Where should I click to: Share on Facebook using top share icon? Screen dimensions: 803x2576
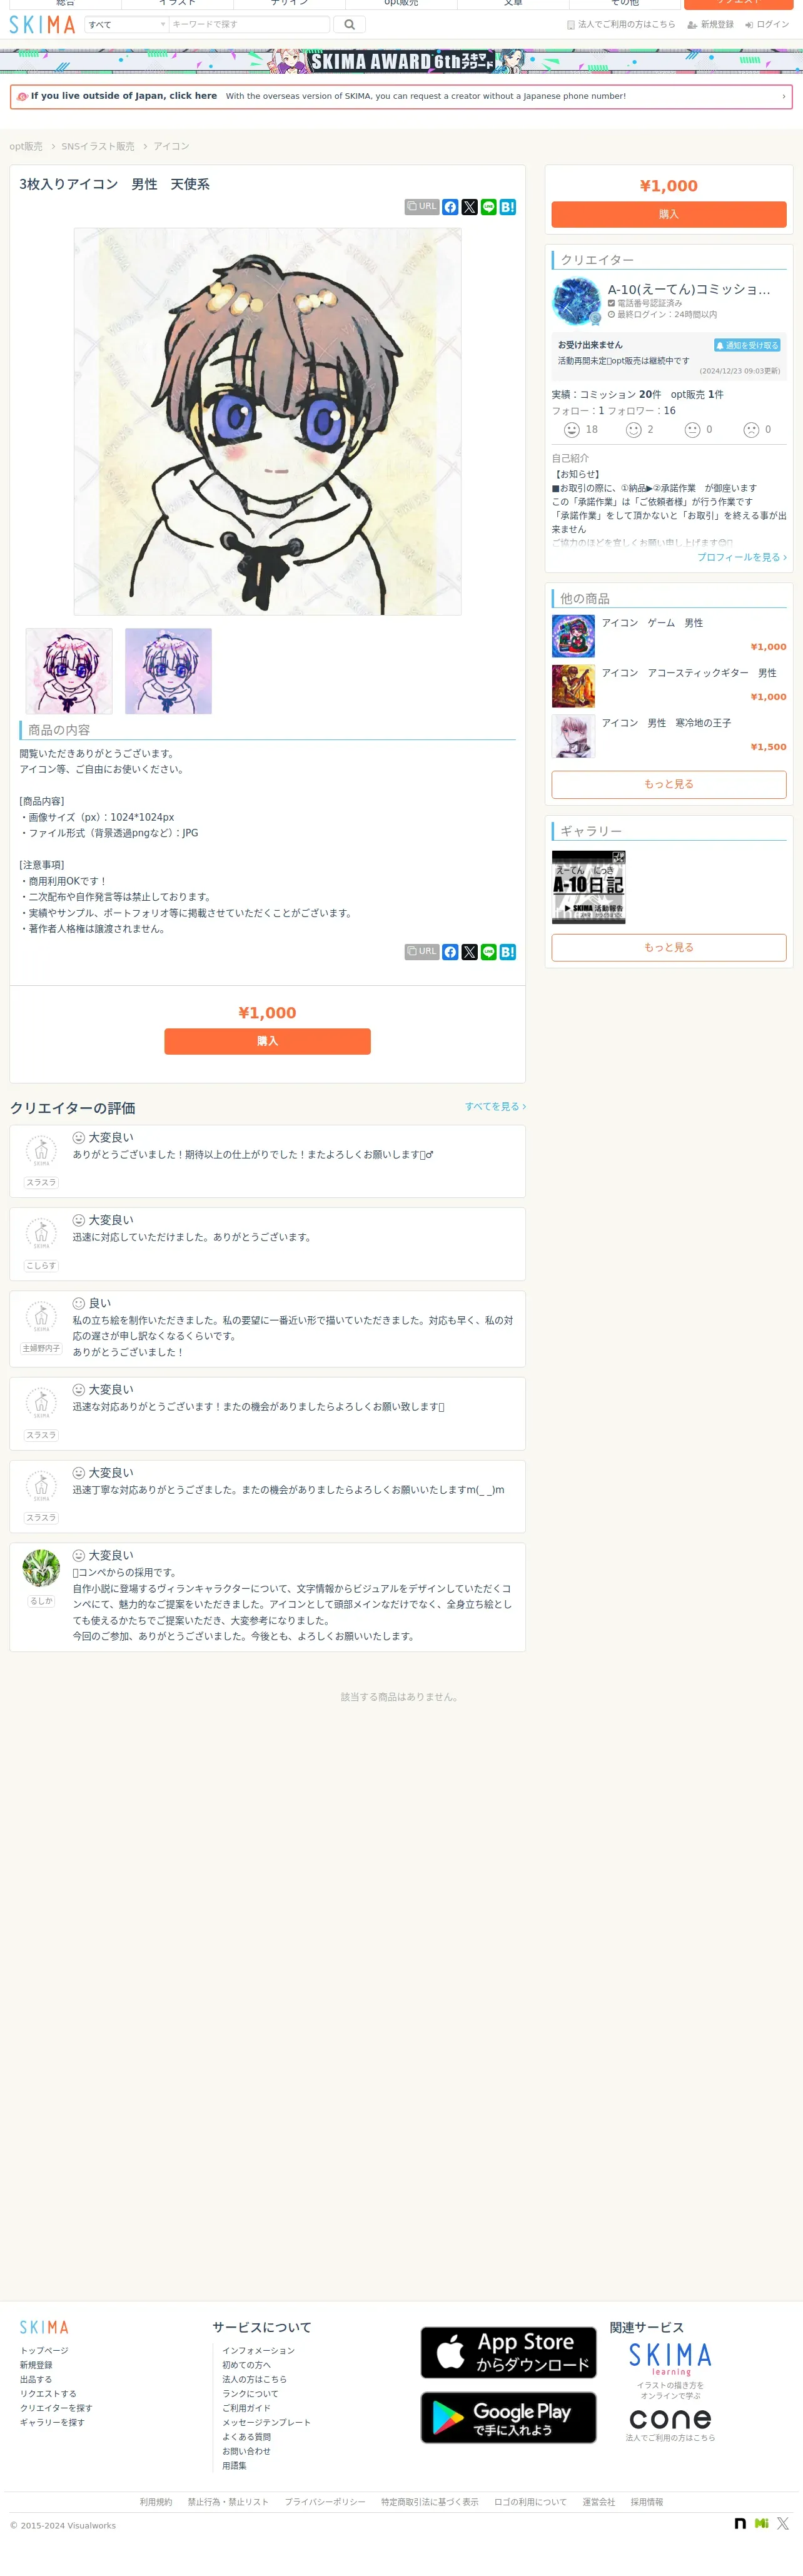click(450, 207)
